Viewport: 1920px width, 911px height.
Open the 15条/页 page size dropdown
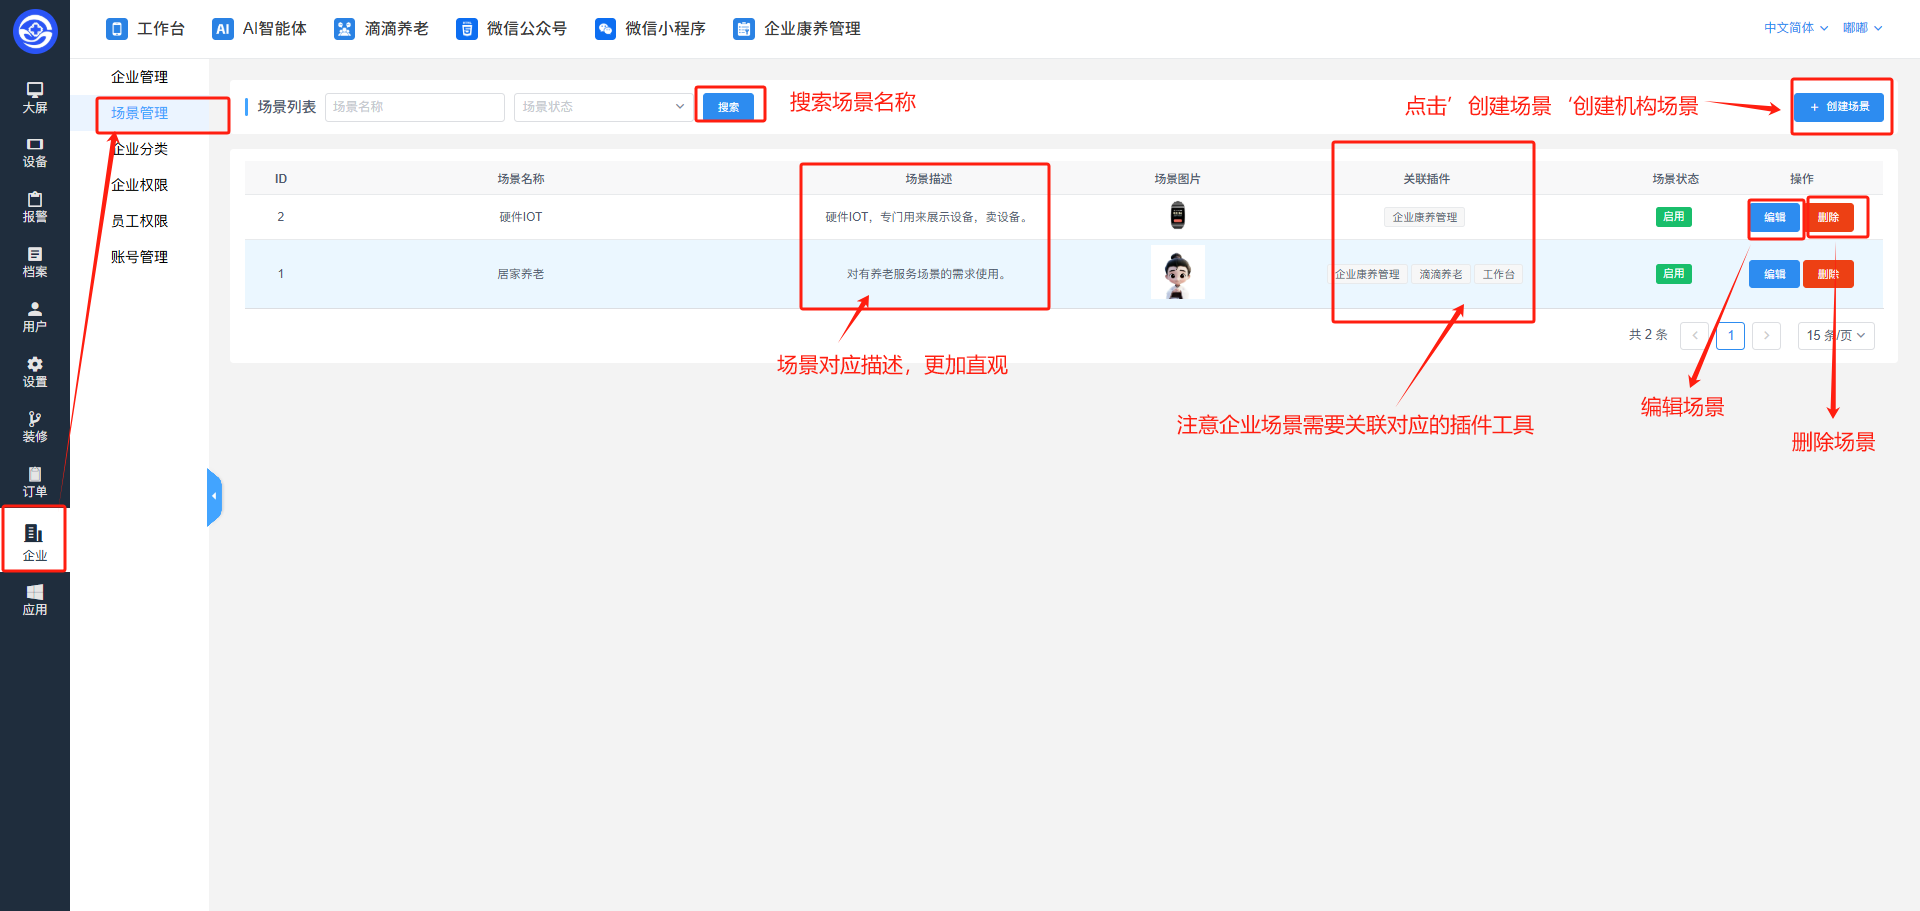tap(1835, 336)
